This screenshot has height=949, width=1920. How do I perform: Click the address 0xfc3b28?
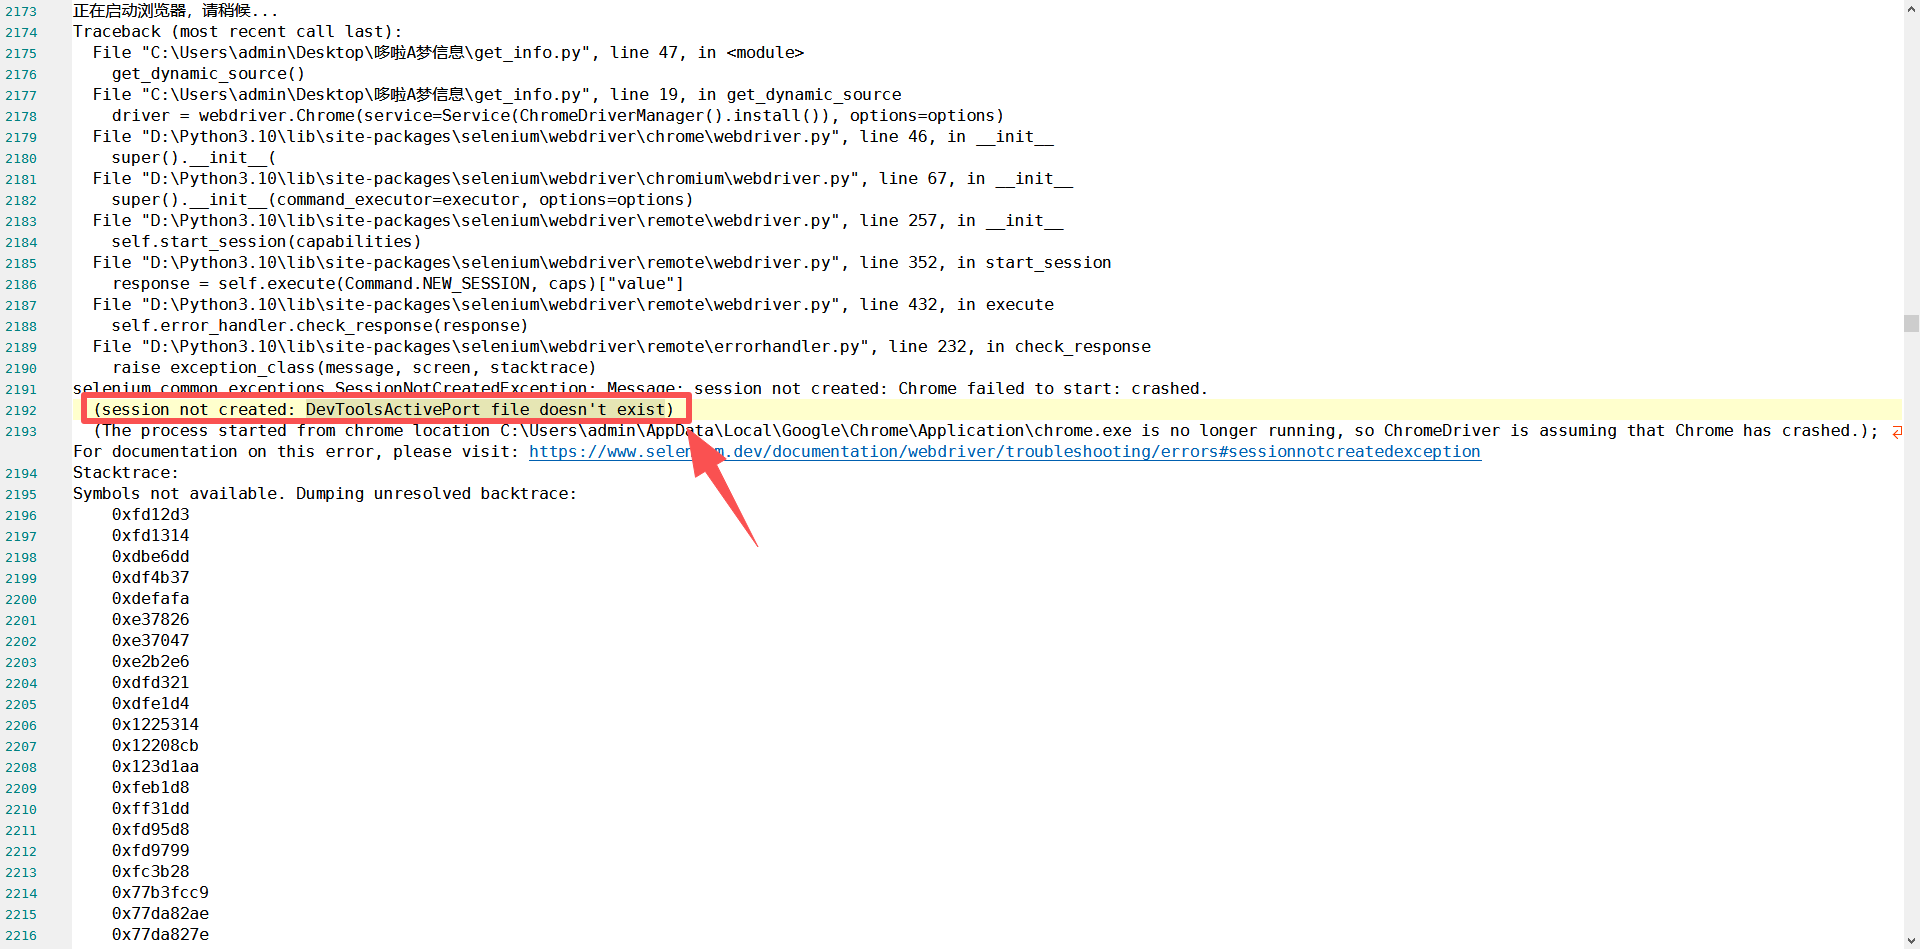click(150, 872)
